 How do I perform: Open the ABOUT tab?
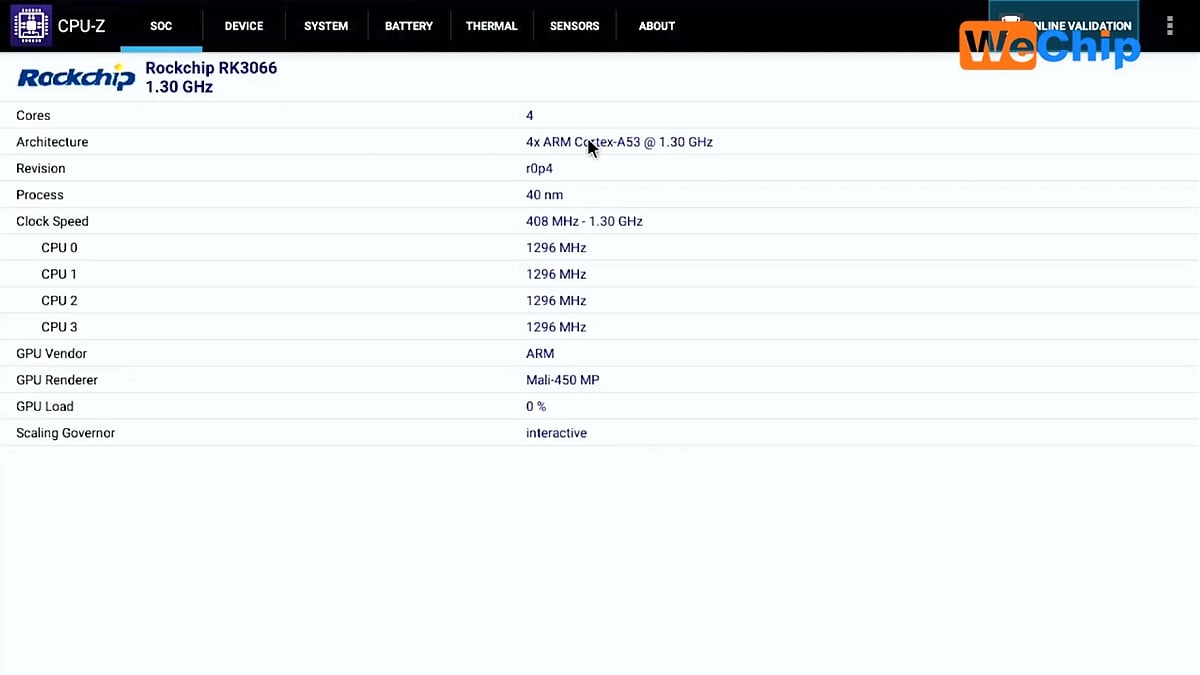(657, 26)
